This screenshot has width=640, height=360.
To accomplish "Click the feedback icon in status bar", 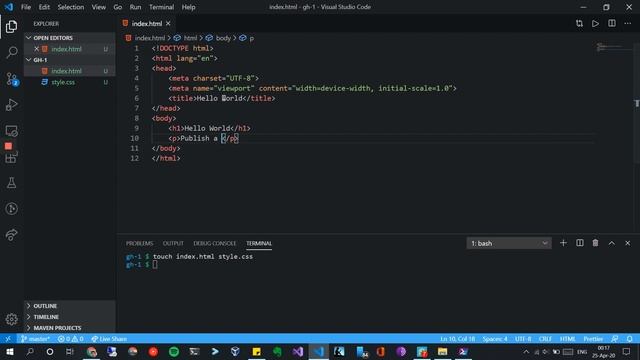I will click(x=615, y=339).
